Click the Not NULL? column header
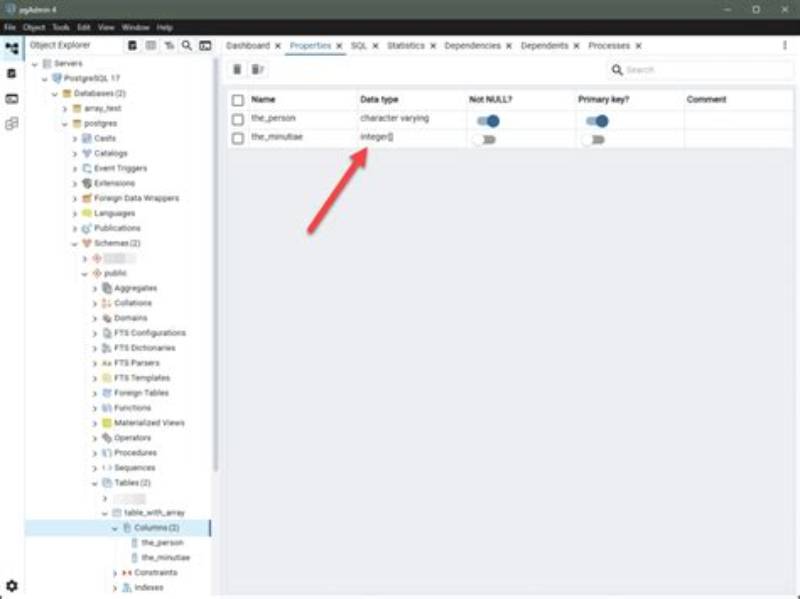800x599 pixels. pyautogui.click(x=490, y=99)
